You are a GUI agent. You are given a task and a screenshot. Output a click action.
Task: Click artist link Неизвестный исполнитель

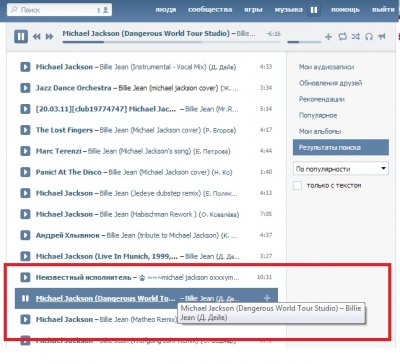click(83, 277)
